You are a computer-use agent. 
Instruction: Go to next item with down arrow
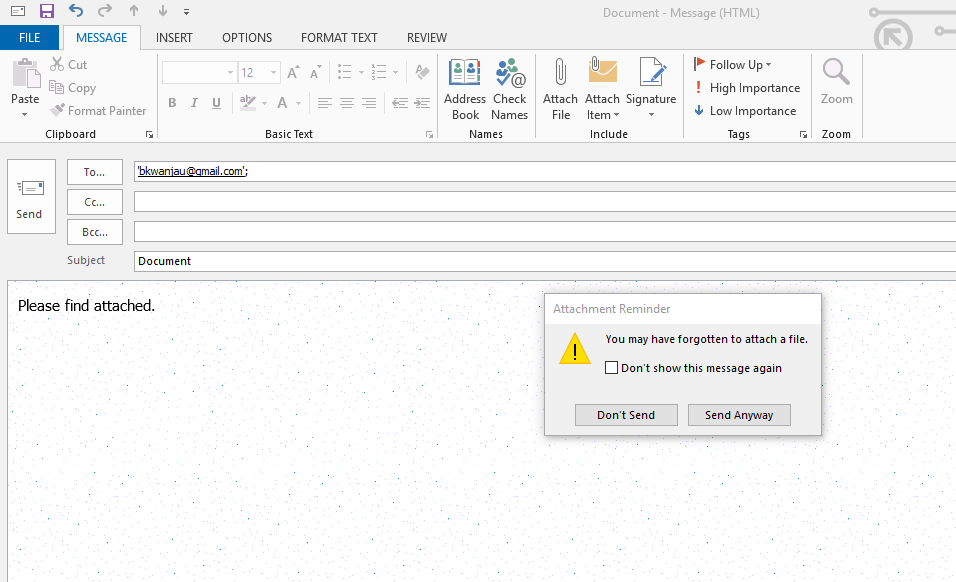[163, 10]
